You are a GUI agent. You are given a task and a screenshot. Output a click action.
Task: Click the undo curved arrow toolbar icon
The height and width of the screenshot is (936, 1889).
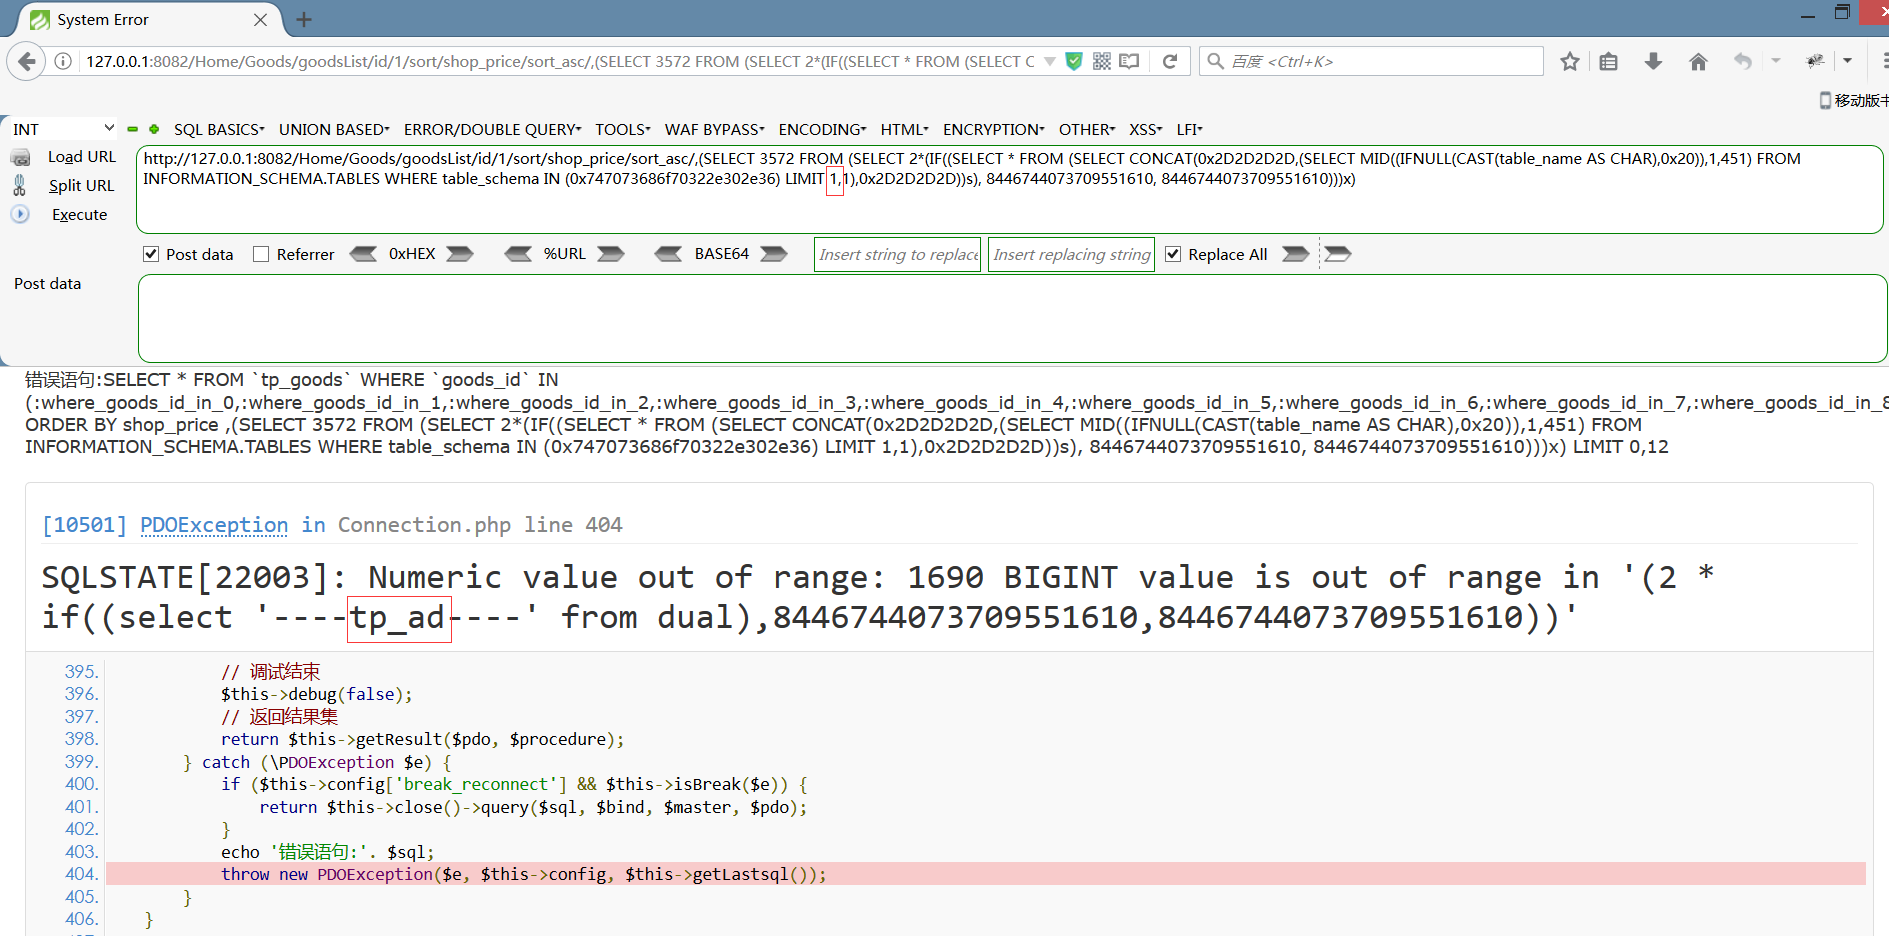pyautogui.click(x=1743, y=62)
